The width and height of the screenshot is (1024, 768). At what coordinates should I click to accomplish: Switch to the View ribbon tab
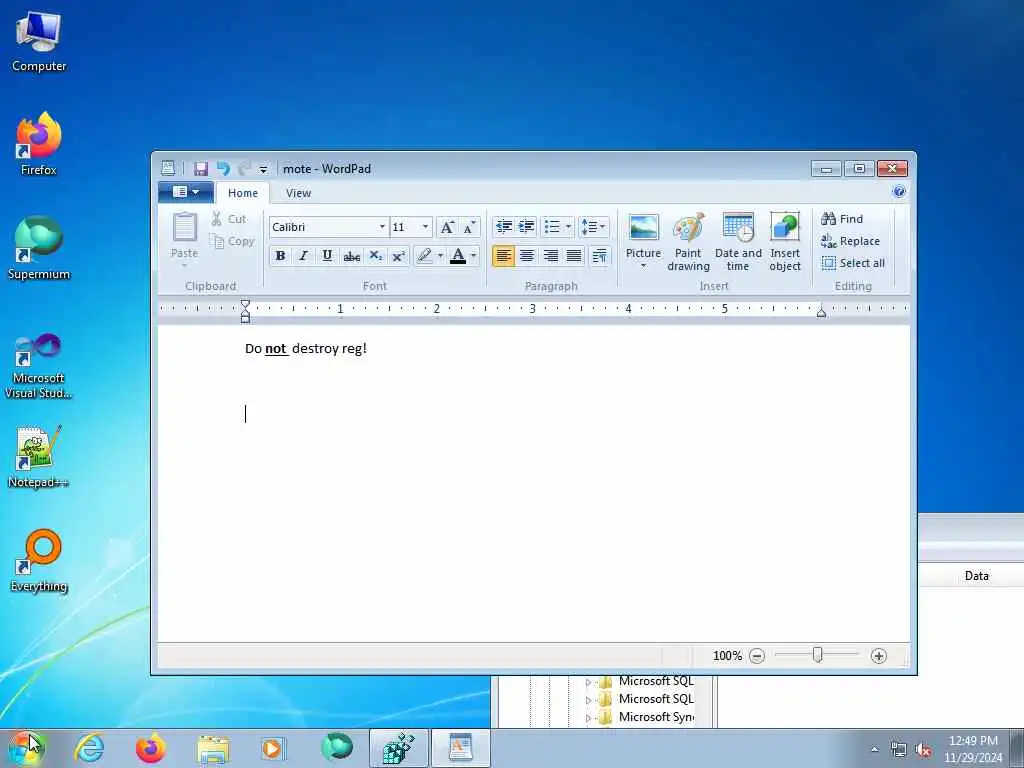click(x=298, y=193)
